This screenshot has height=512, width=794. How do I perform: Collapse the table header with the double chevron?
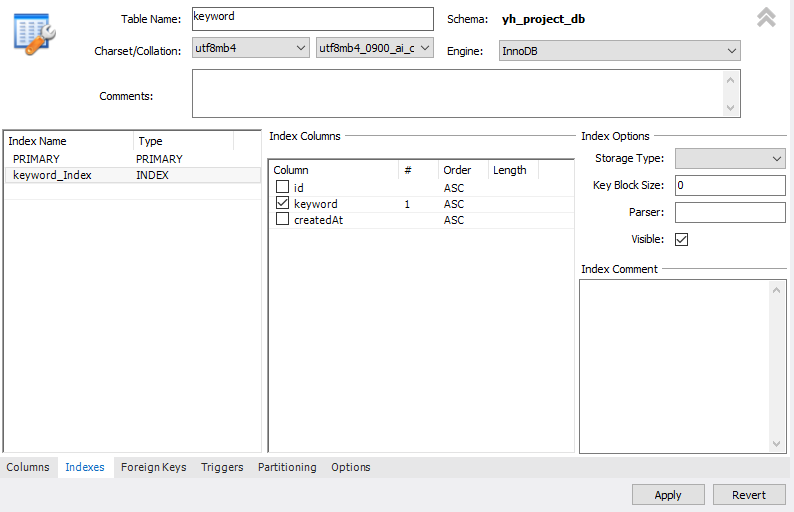(766, 17)
